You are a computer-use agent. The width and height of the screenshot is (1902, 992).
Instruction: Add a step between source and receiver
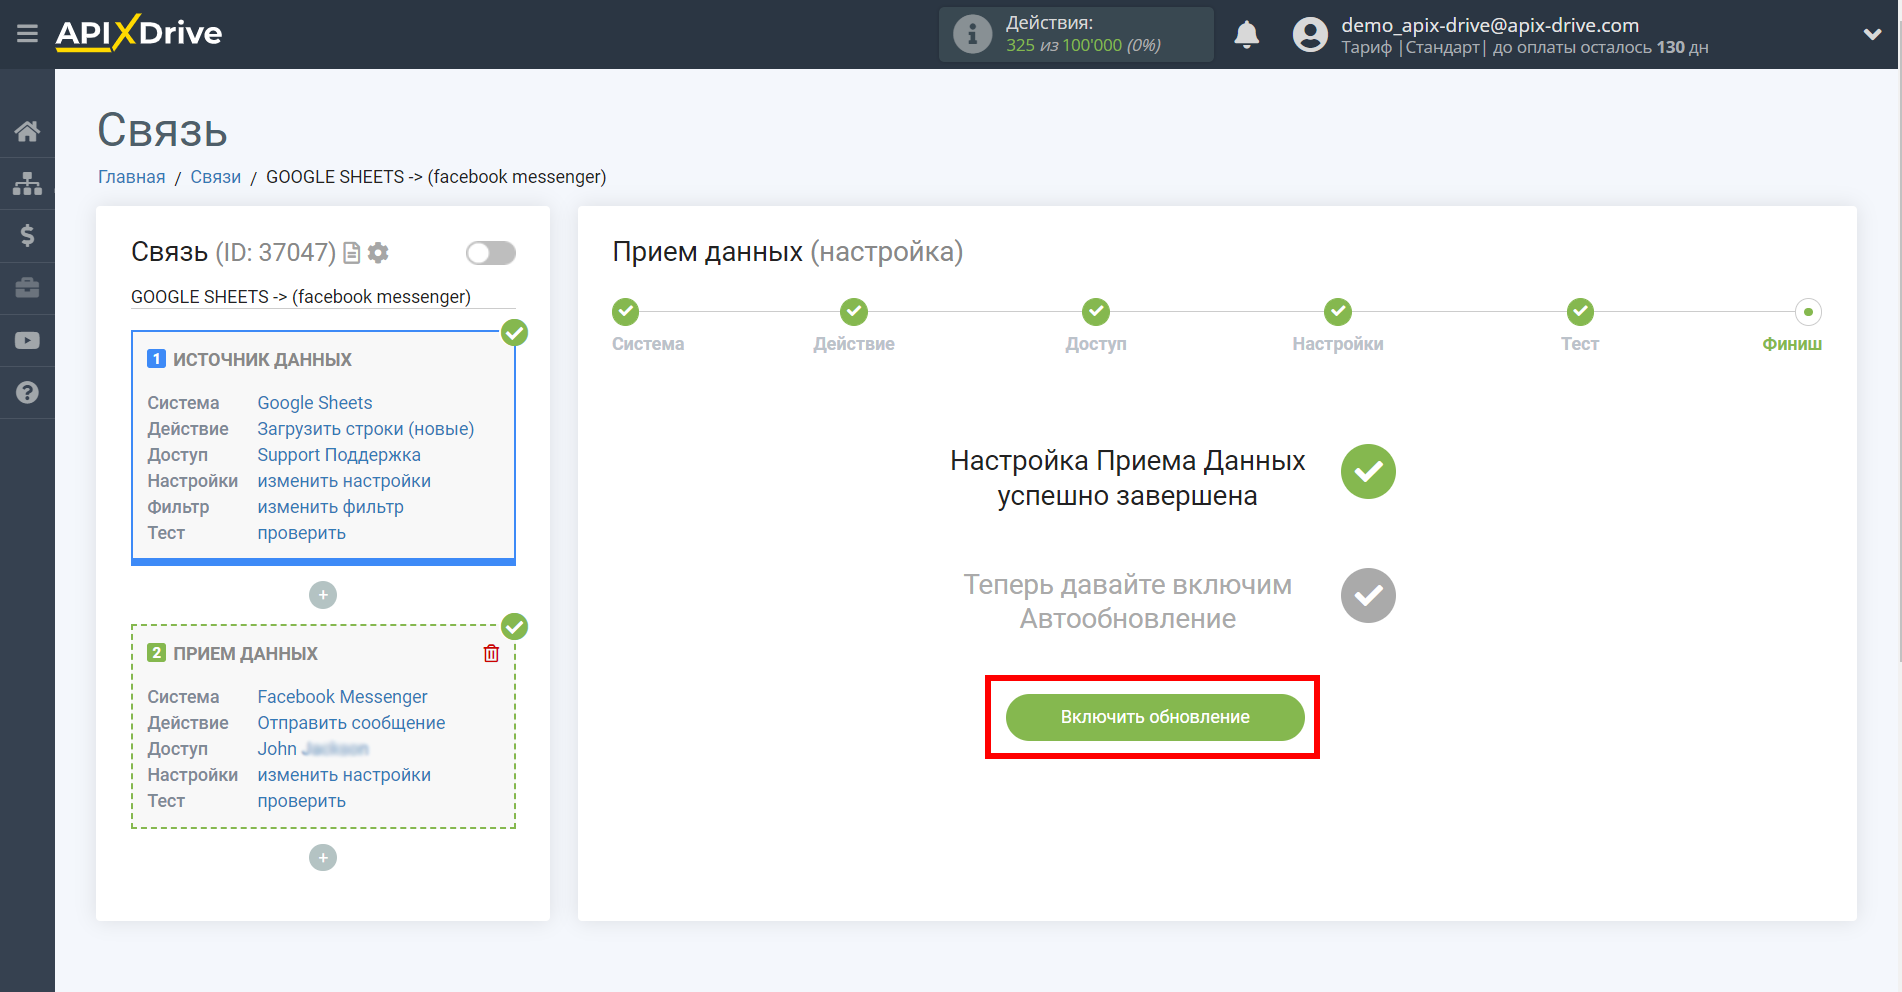(x=323, y=595)
